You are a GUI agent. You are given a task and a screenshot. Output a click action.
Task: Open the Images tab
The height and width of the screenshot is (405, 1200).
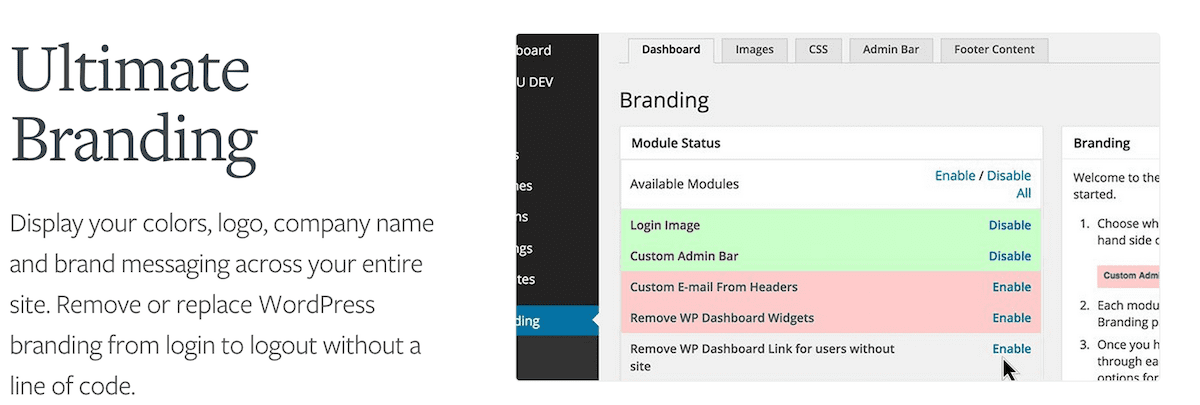tap(755, 50)
